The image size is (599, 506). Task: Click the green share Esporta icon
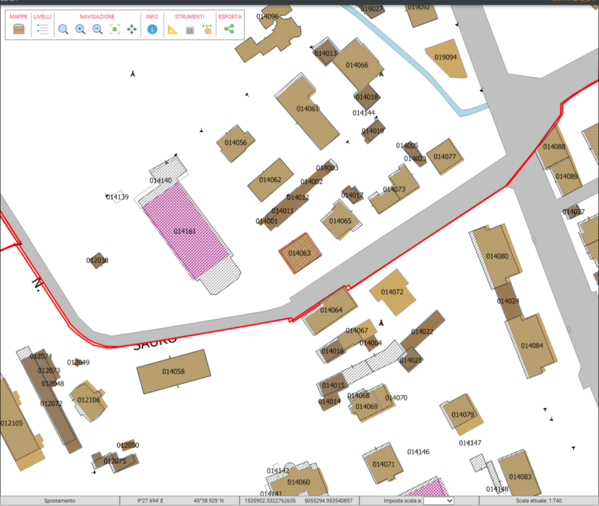(x=229, y=29)
